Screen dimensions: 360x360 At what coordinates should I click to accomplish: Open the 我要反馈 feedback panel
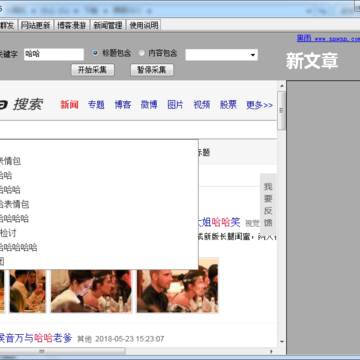click(x=268, y=205)
